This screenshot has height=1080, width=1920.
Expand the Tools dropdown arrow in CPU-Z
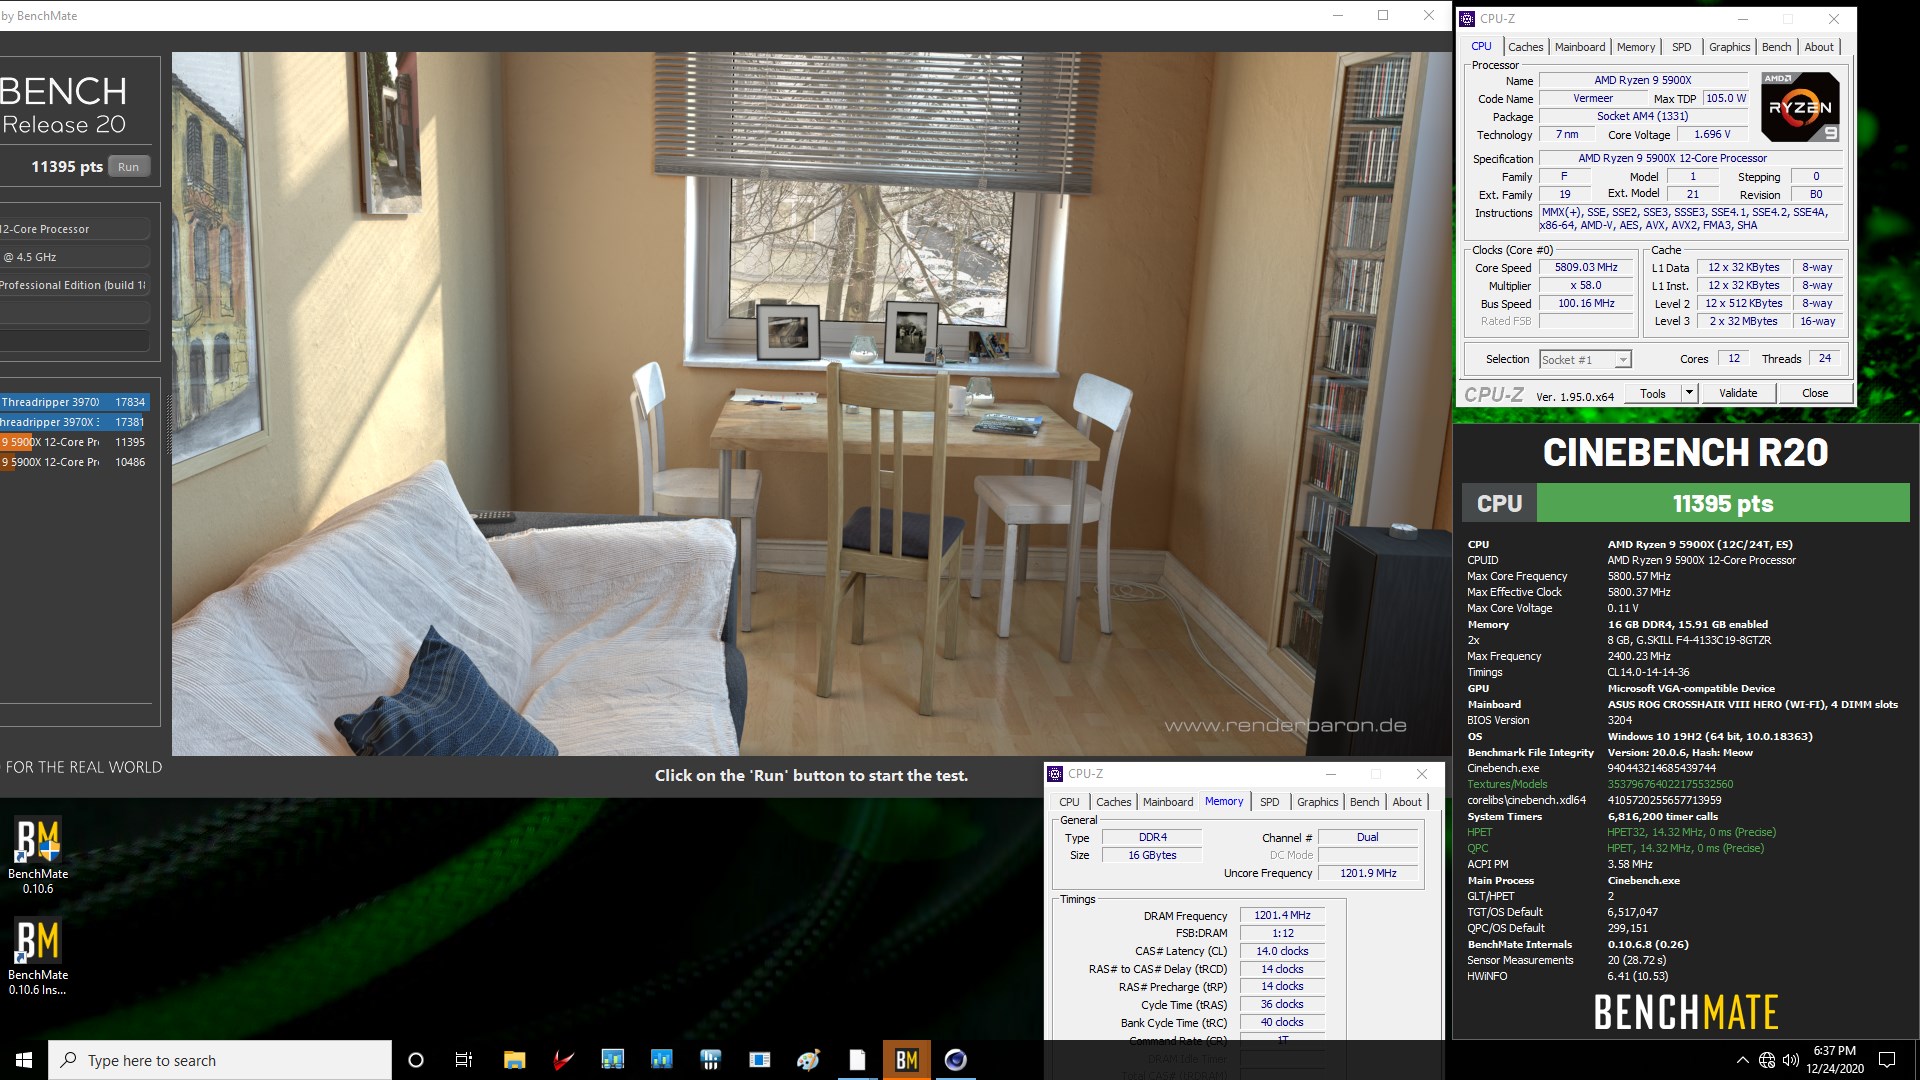pos(1689,393)
